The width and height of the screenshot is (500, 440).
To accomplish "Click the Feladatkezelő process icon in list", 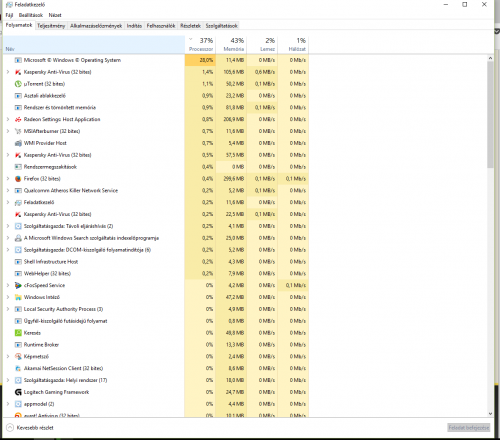I will [18, 202].
